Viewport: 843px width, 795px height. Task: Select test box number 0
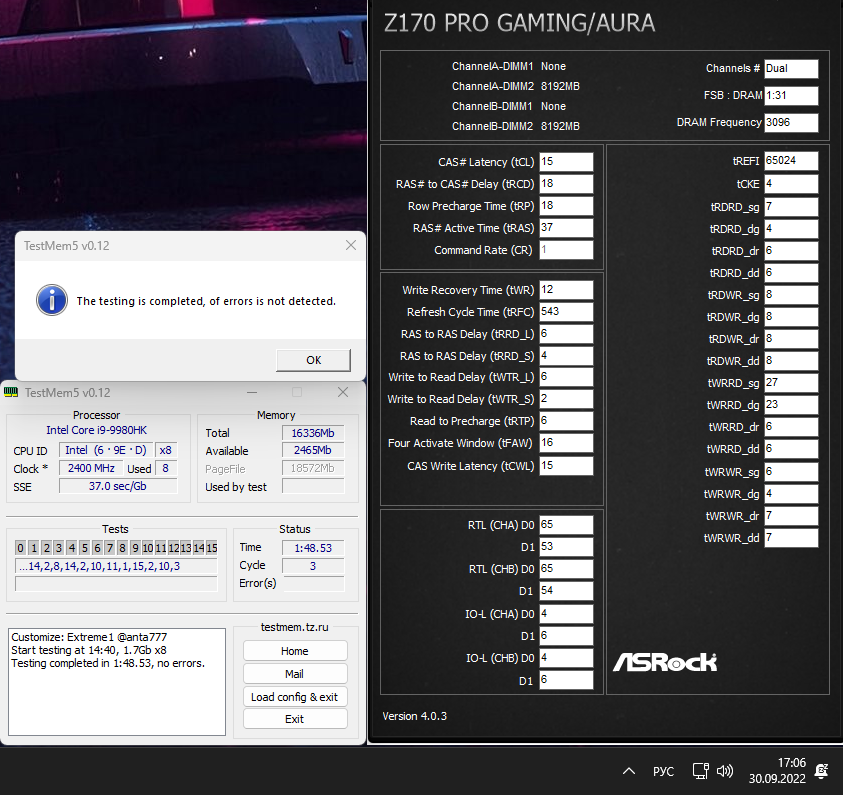(20, 548)
